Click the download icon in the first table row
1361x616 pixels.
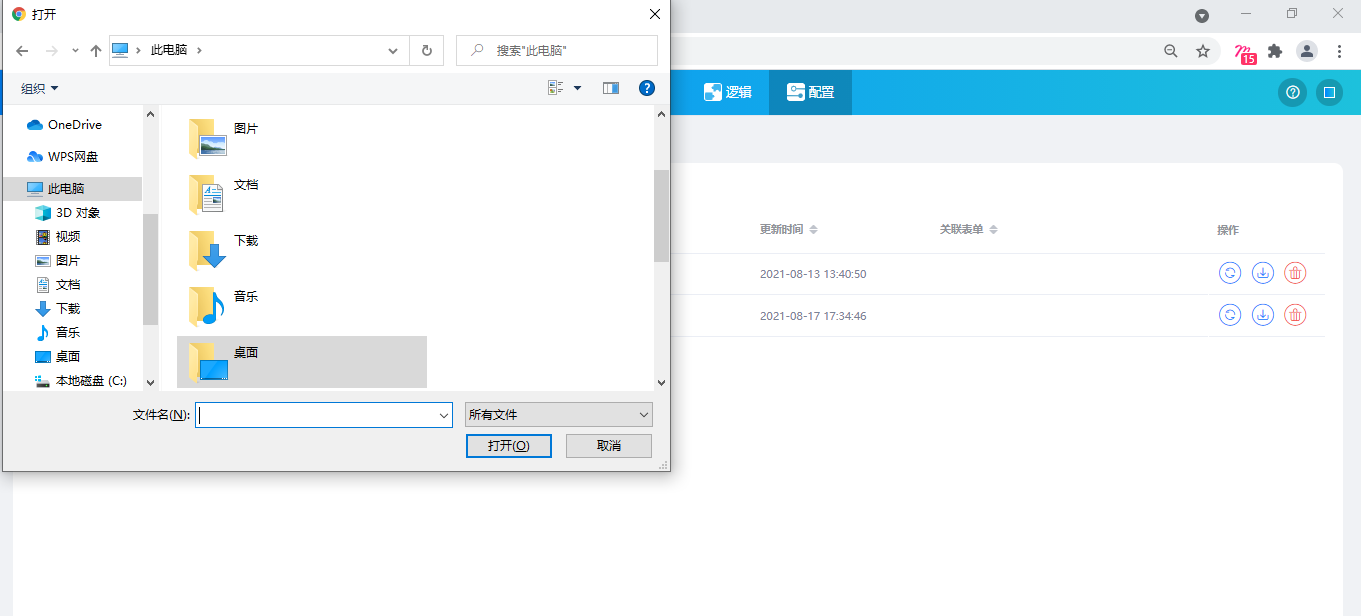(x=1262, y=273)
